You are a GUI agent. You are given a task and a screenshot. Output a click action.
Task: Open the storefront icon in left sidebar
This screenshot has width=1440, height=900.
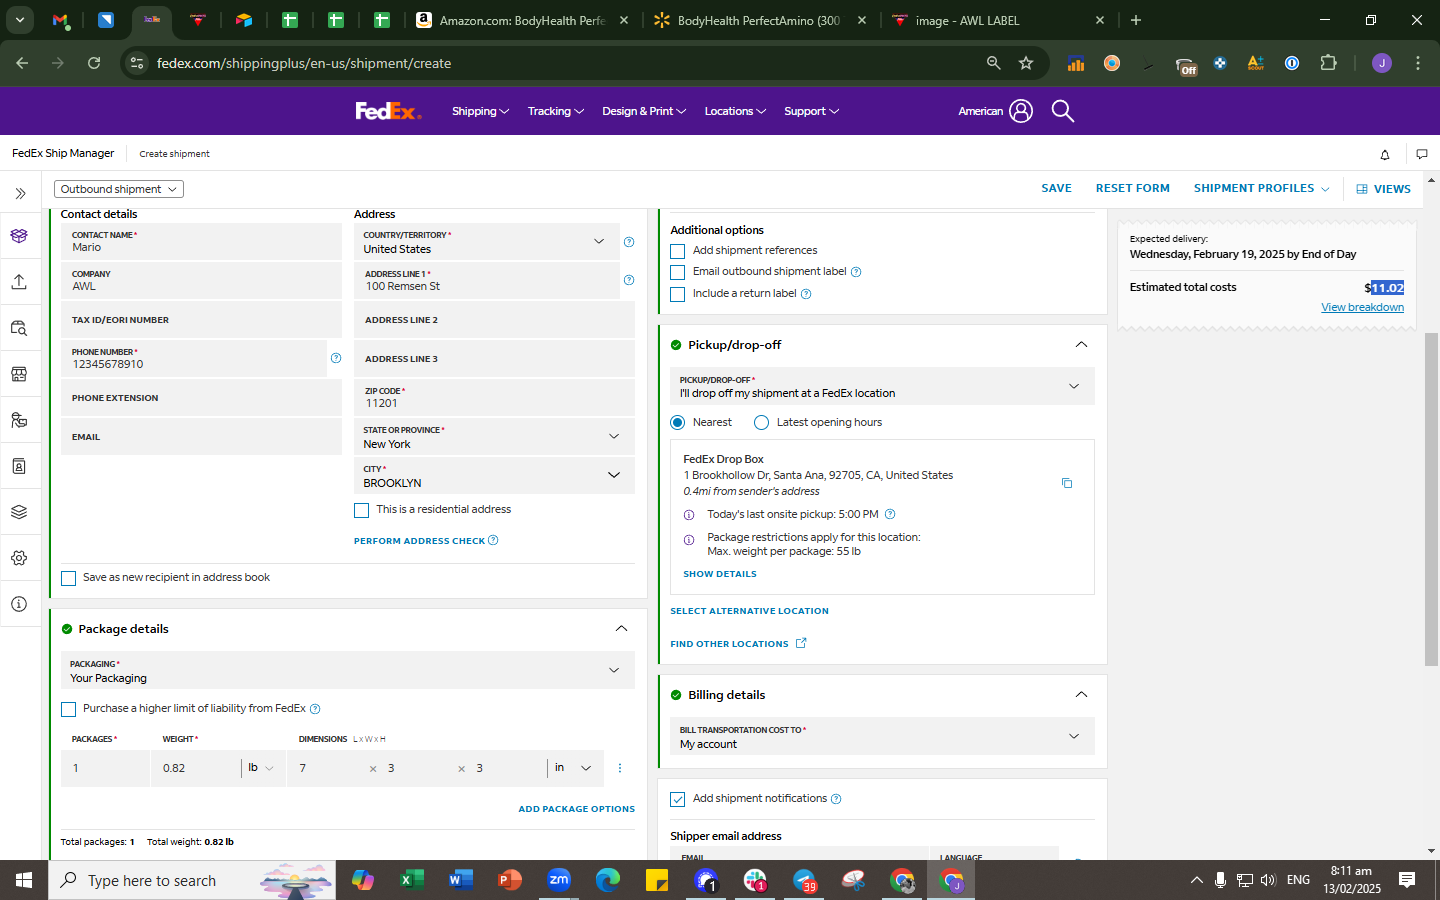(x=19, y=374)
